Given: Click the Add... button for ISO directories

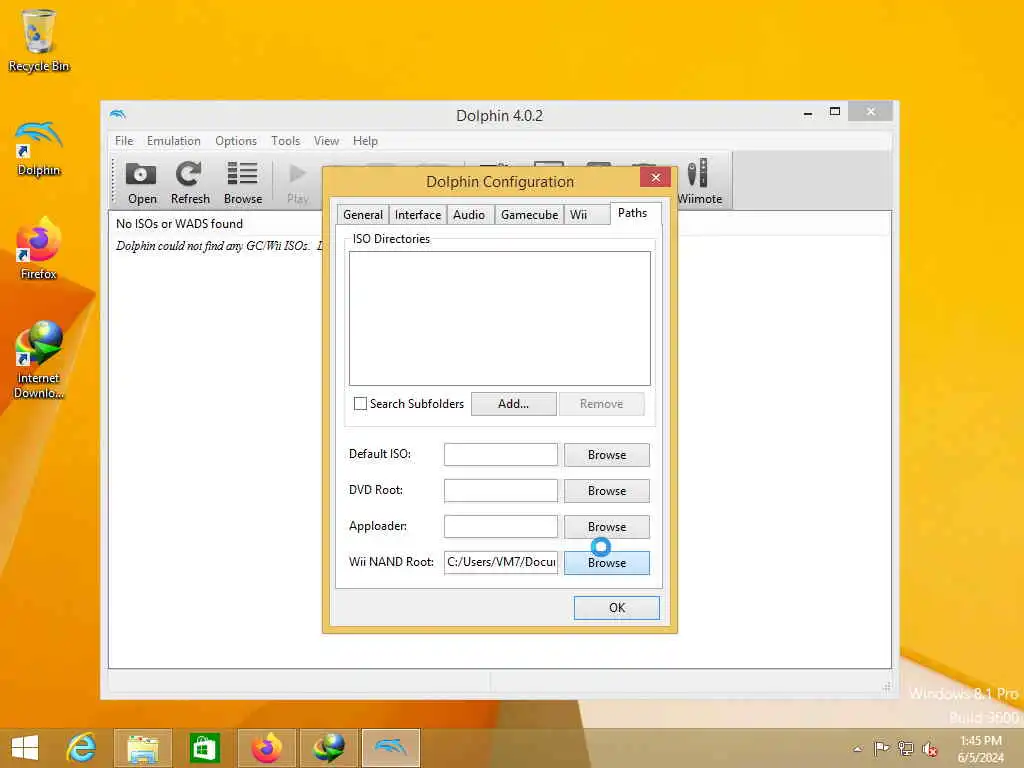Looking at the screenshot, I should 513,404.
